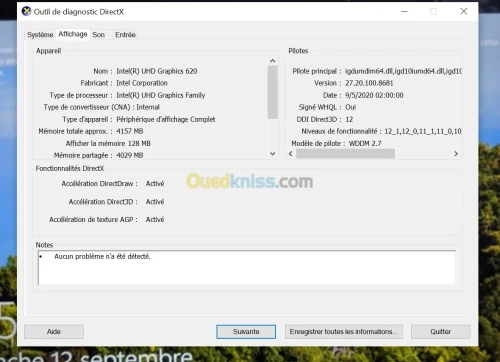500x362 pixels.
Task: Click the Signé WHQL value Oui
Action: click(350, 107)
